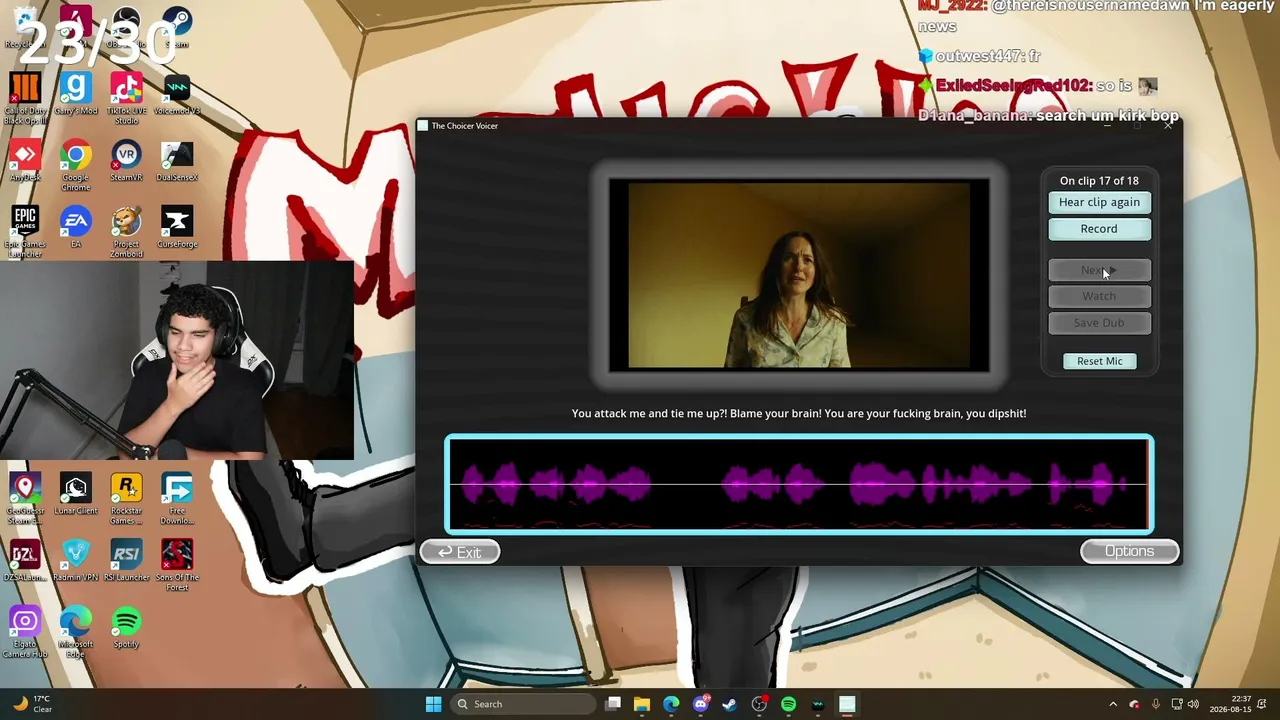Show hidden system tray icons
1280x720 pixels.
tap(1113, 704)
